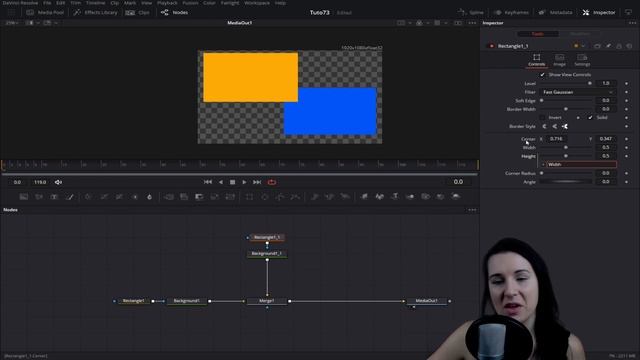Select the Modifiers inspector tab
640x360 pixels.
pyautogui.click(x=580, y=34)
